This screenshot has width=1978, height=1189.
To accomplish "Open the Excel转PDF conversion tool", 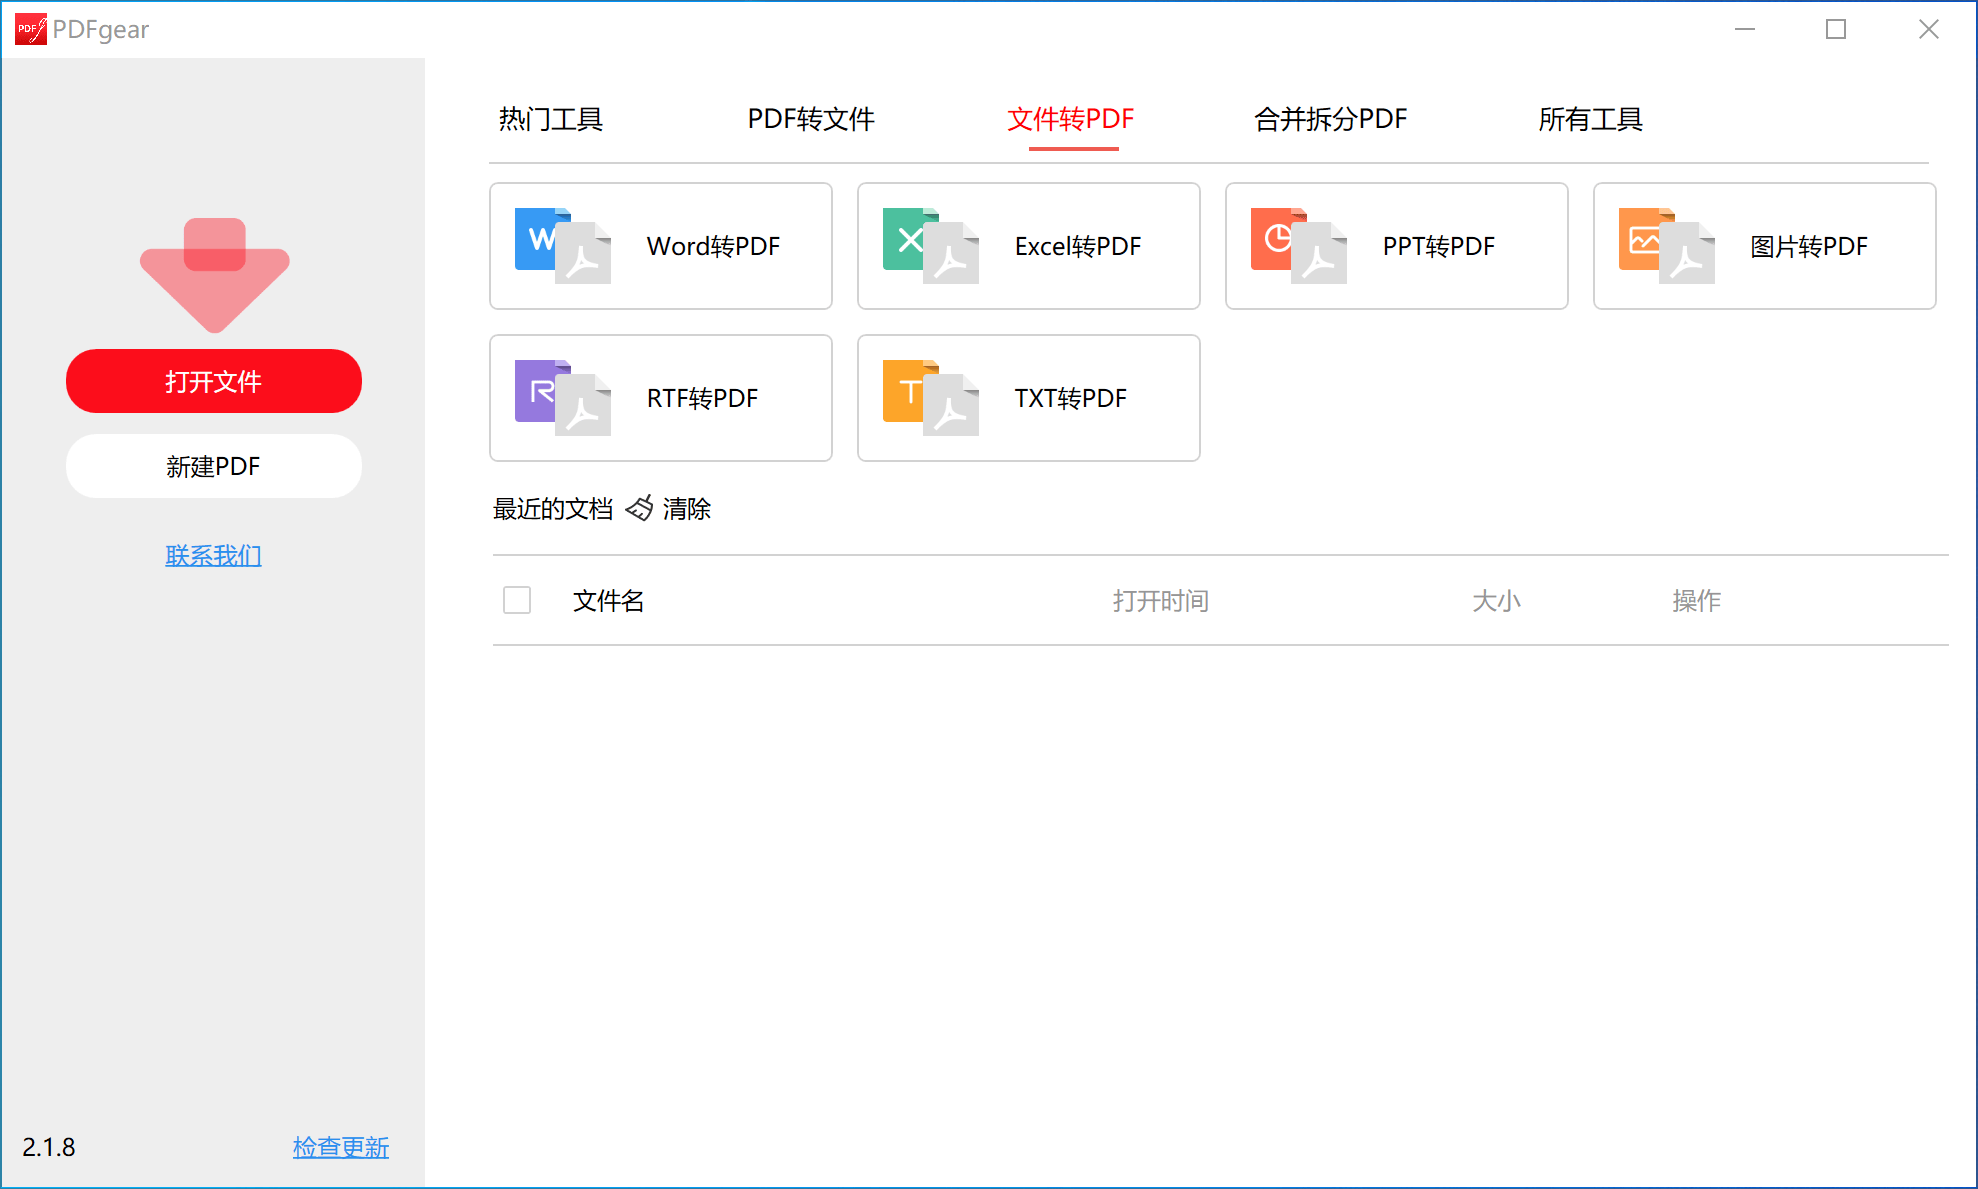I will coord(1028,246).
